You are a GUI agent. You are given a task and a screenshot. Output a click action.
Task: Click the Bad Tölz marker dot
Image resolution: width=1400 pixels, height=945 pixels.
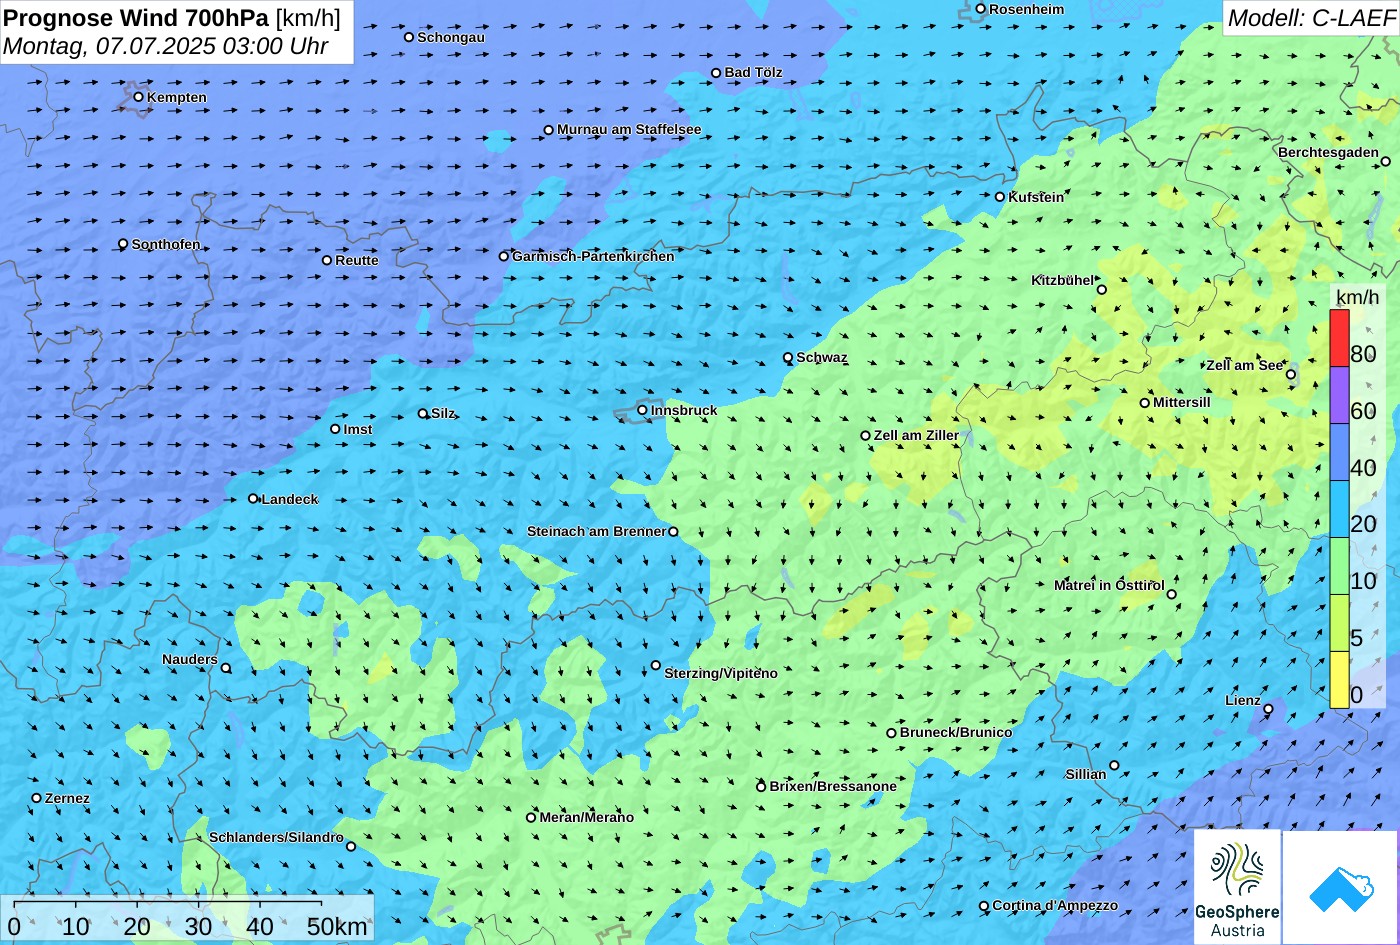pyautogui.click(x=716, y=72)
